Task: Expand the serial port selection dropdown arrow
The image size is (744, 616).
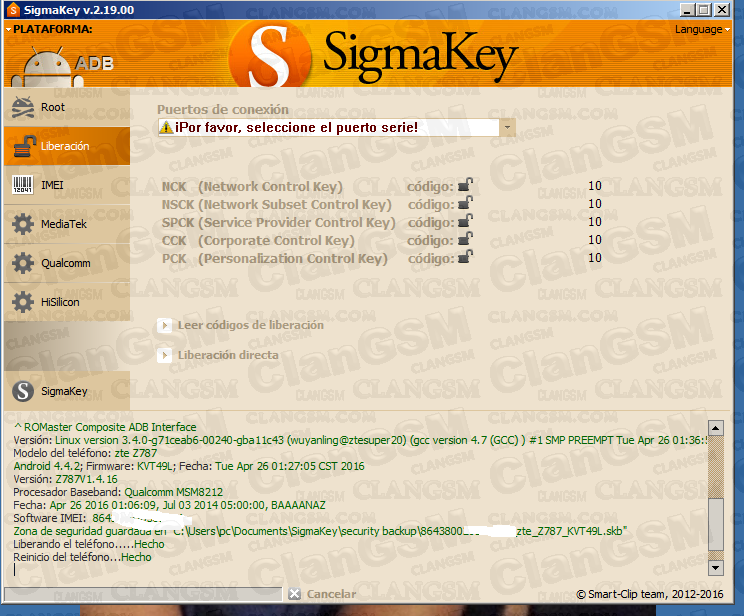Action: tap(507, 127)
